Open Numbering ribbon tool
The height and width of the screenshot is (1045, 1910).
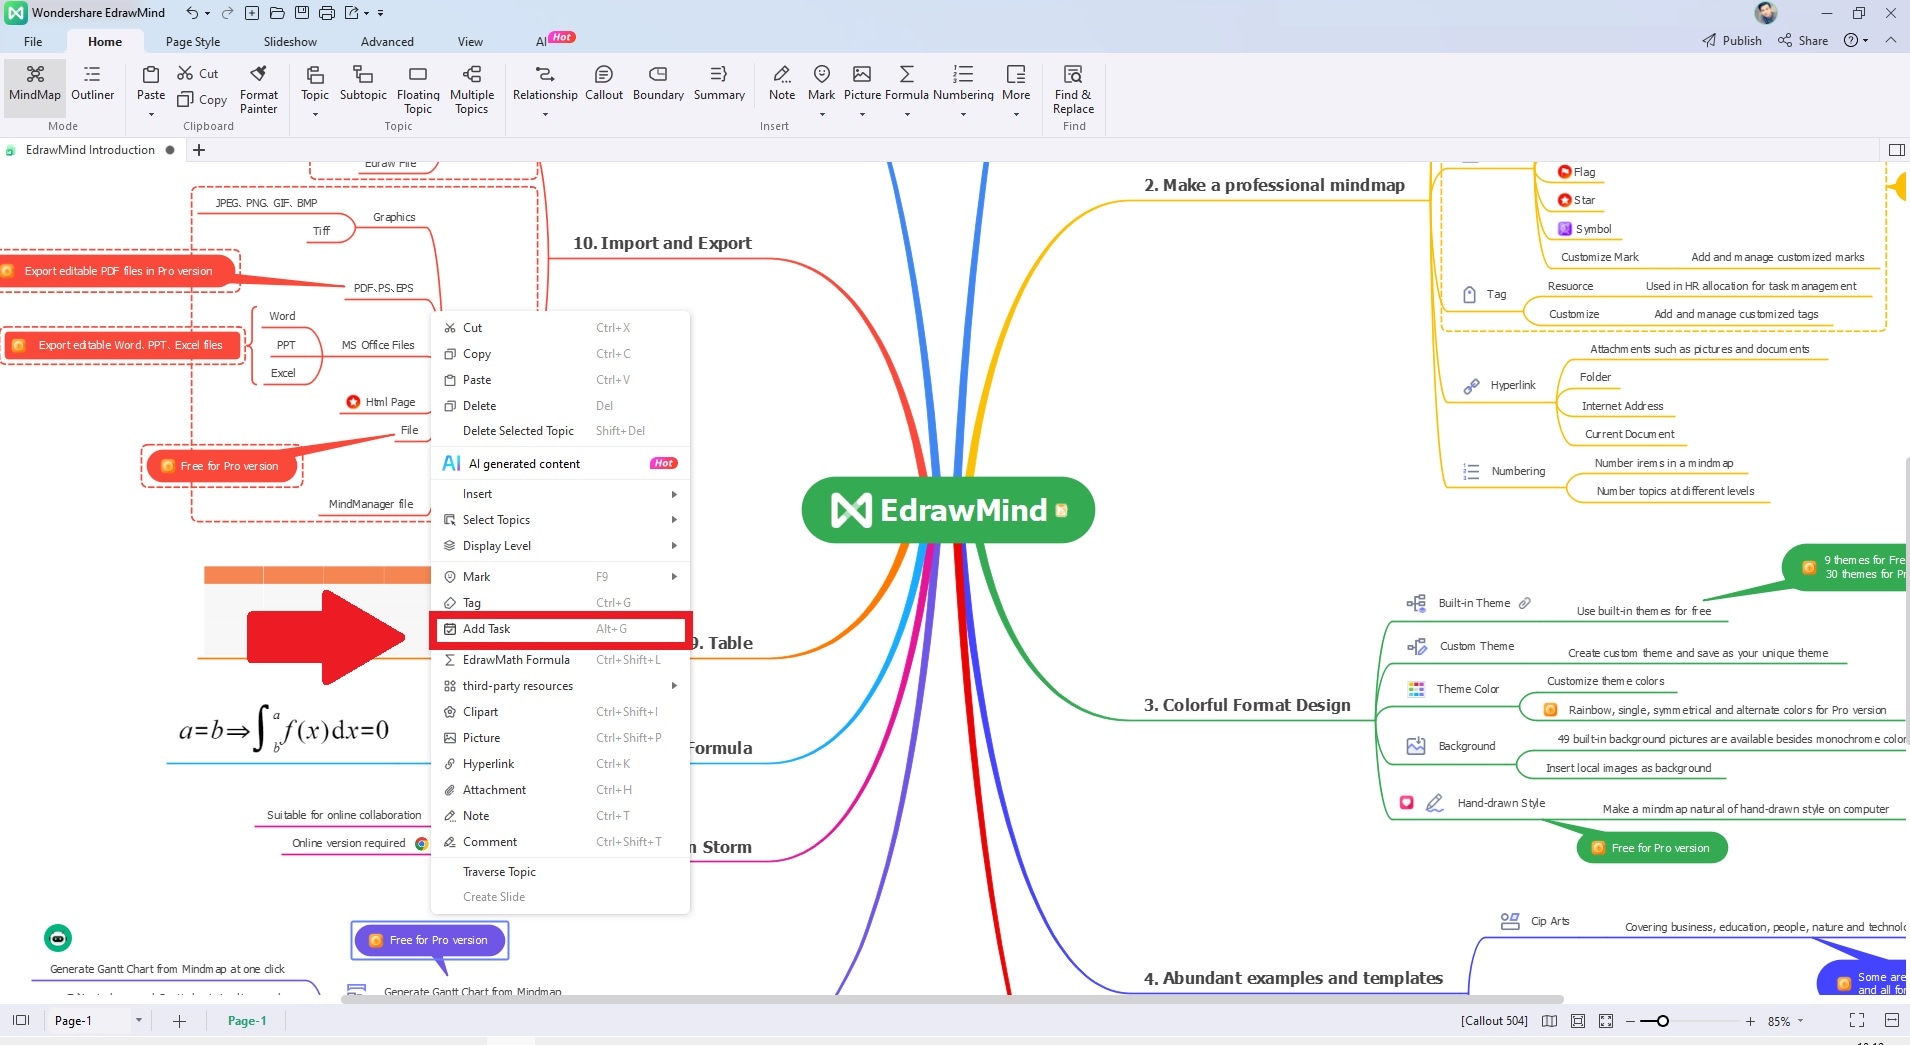963,82
